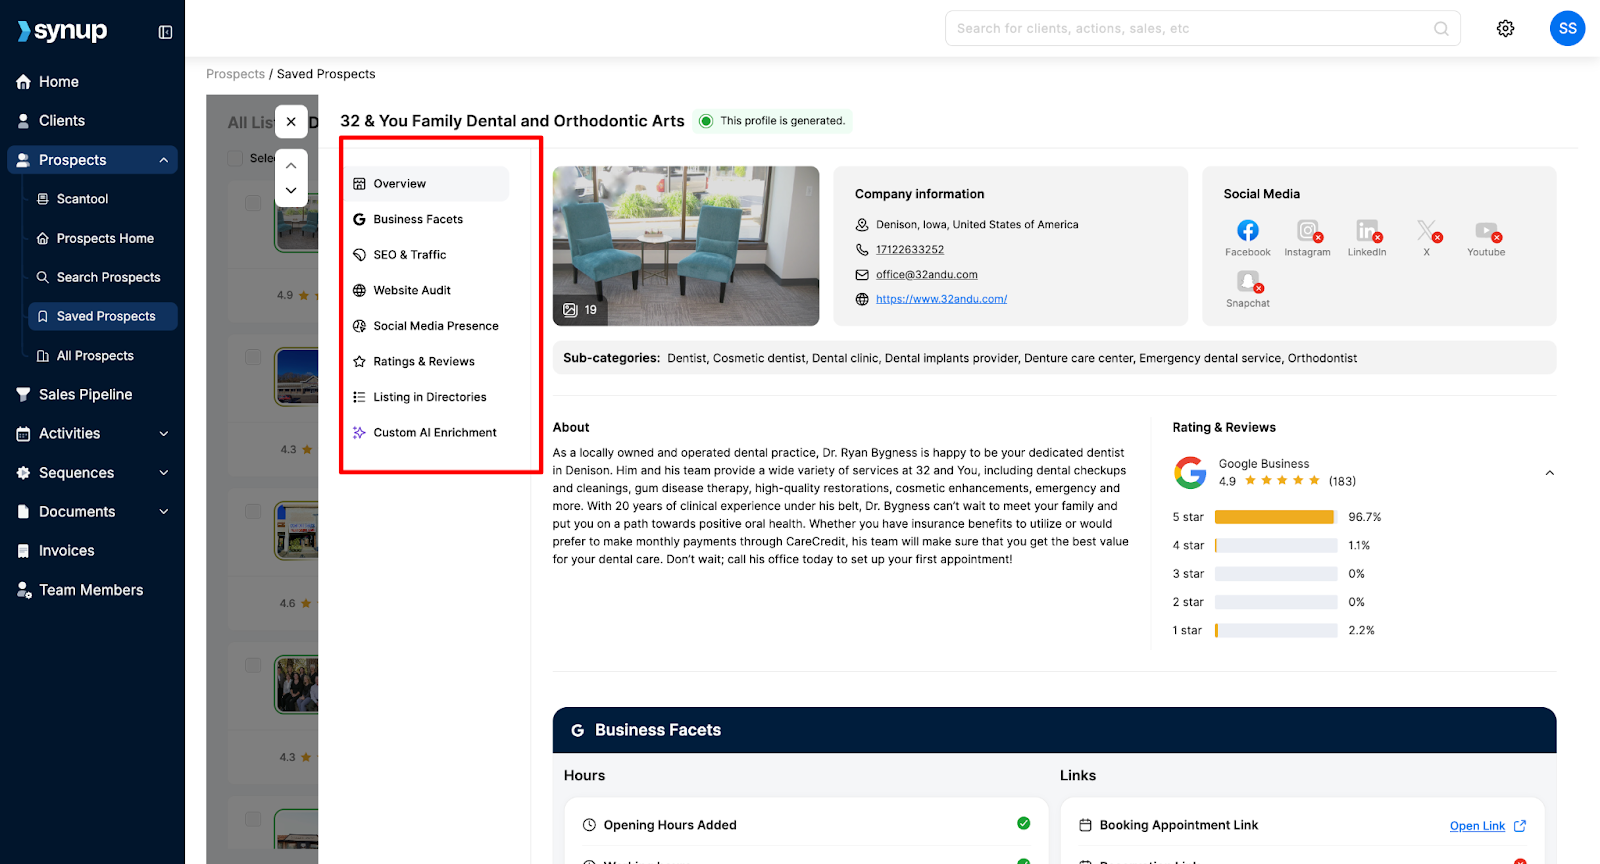Click the Prospects breadcrumb link
The height and width of the screenshot is (864, 1600).
[235, 74]
